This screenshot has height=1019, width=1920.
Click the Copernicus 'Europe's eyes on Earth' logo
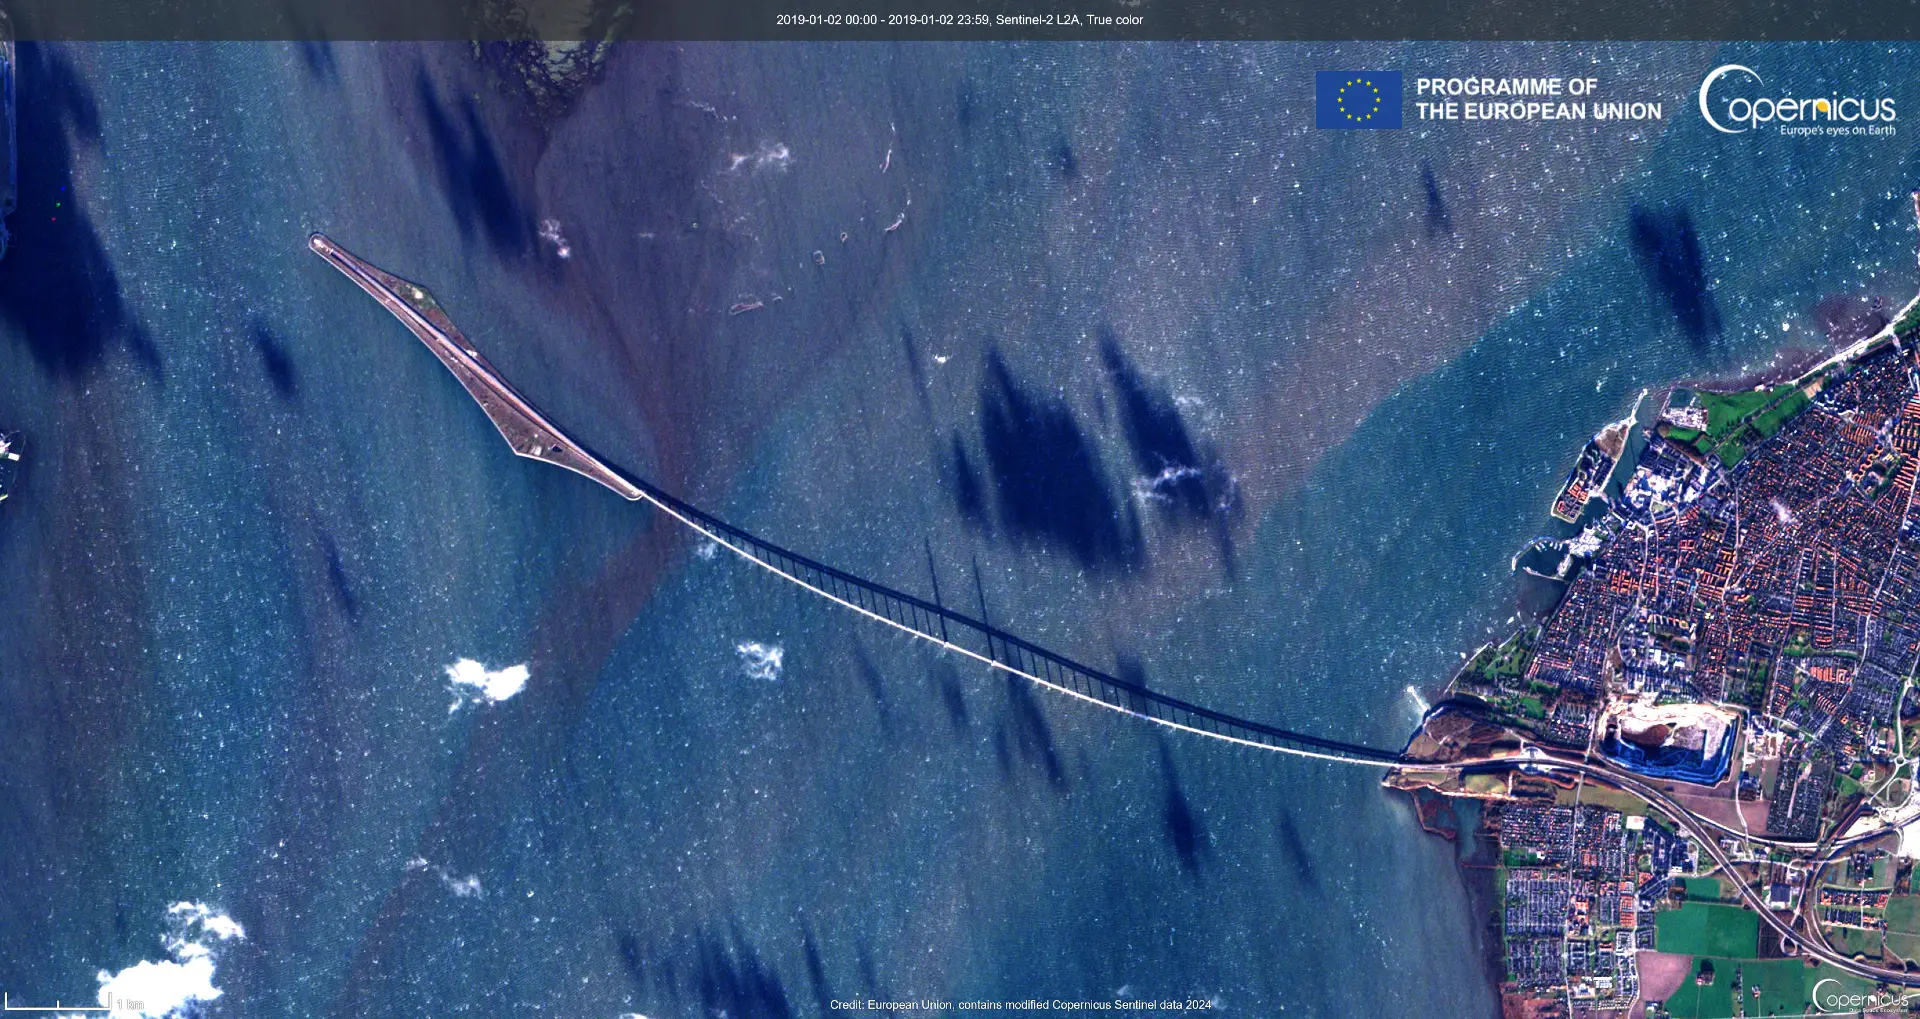1797,101
